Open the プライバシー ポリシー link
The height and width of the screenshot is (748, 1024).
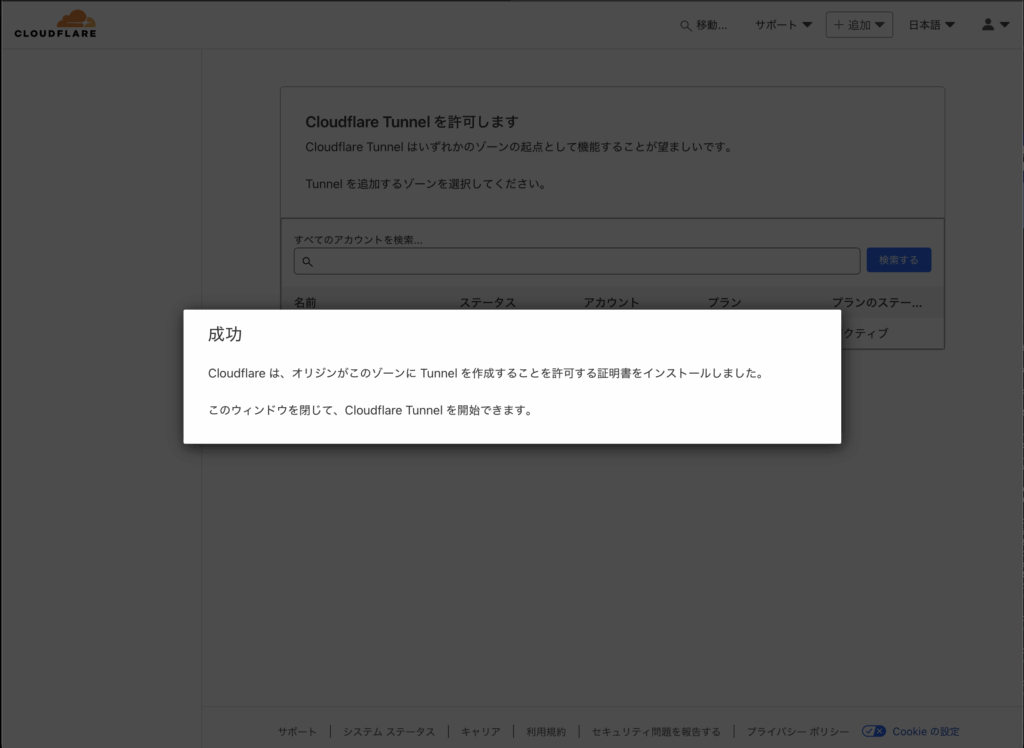point(798,732)
